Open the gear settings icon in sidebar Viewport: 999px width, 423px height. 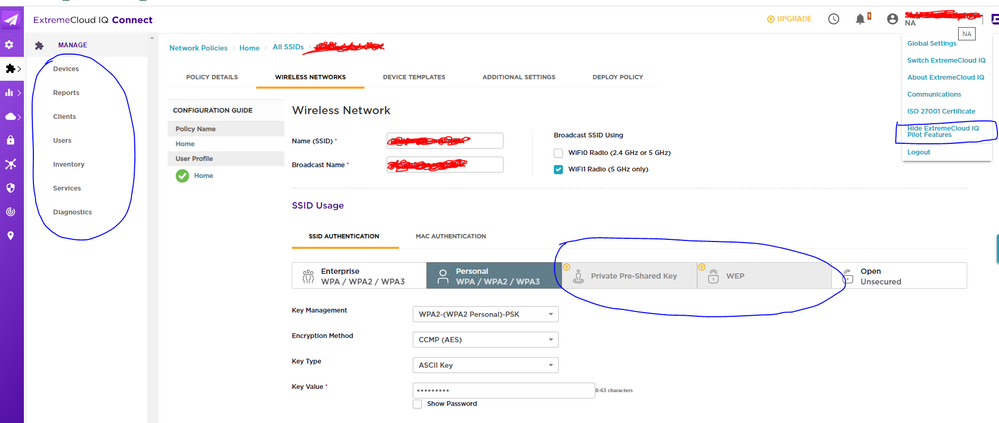point(10,45)
